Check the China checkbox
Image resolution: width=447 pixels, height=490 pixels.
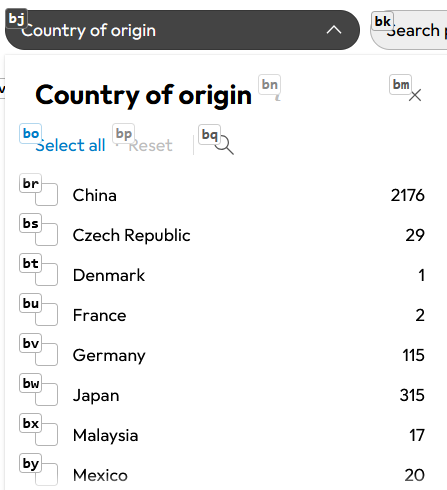[x=47, y=195]
